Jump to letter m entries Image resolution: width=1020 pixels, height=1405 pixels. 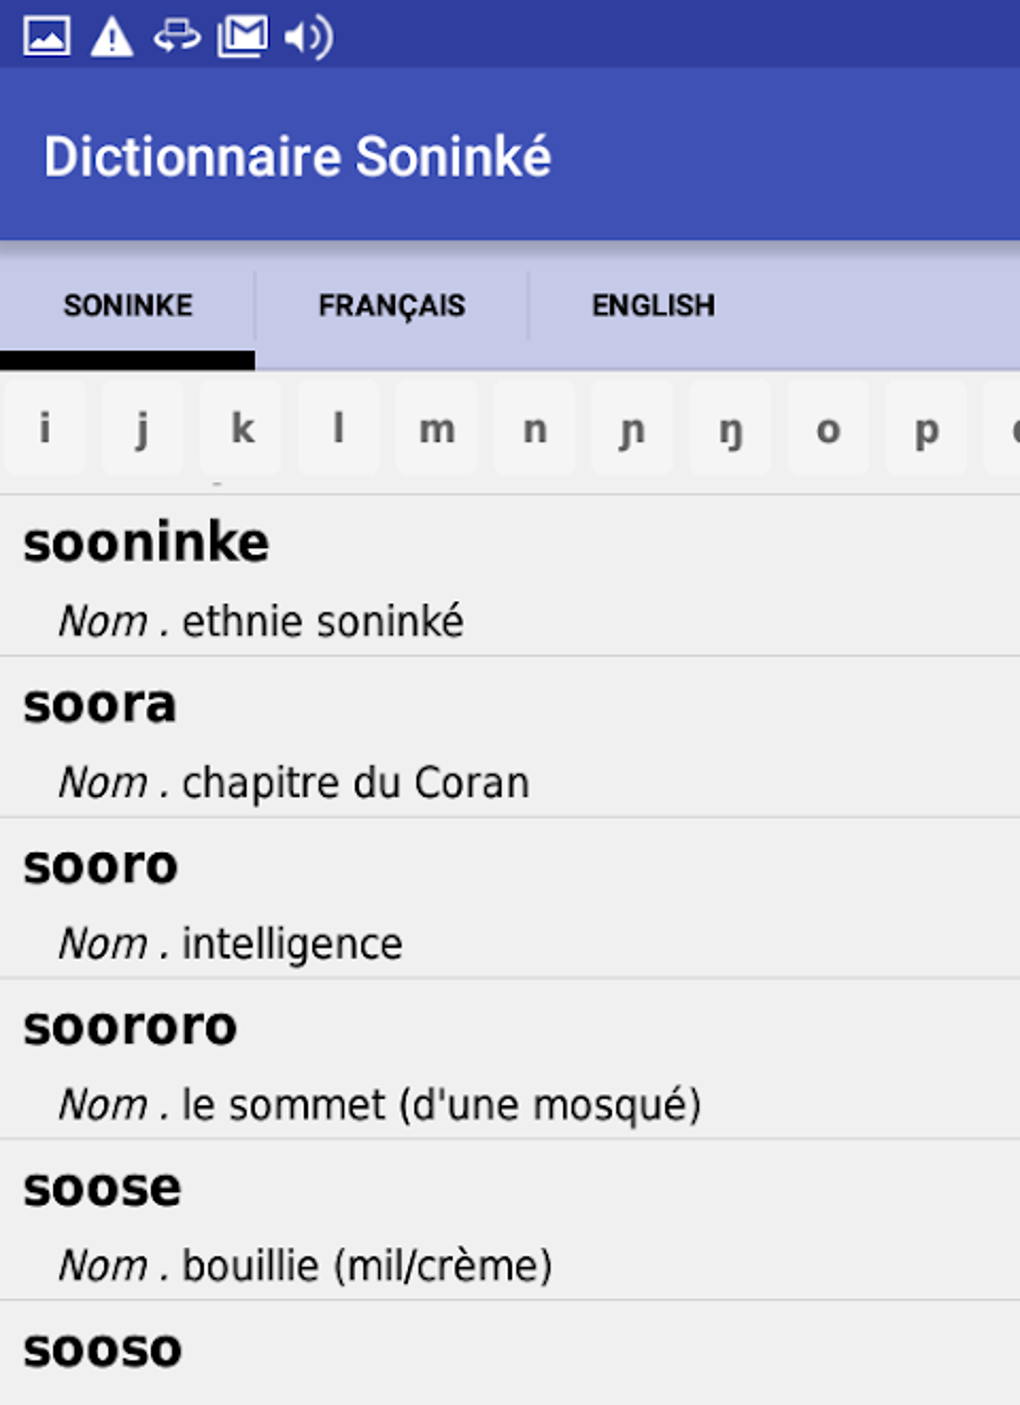tap(437, 429)
